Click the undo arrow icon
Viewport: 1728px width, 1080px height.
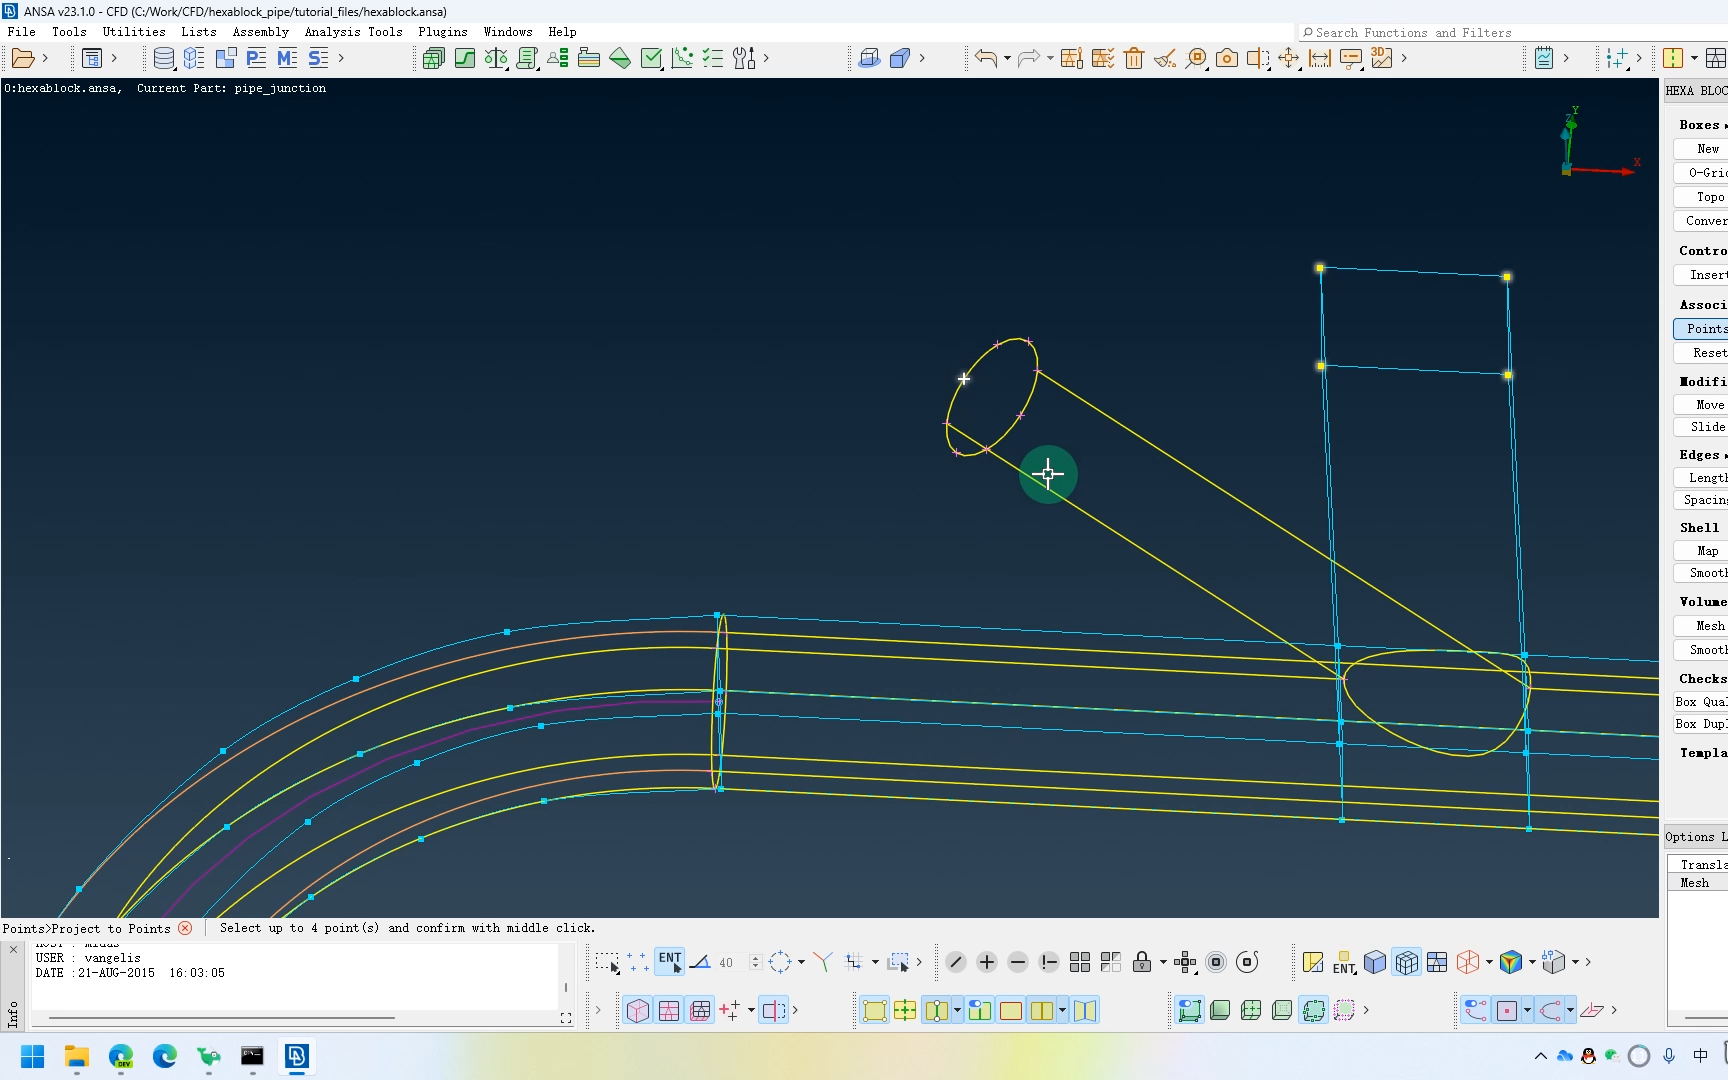[986, 58]
